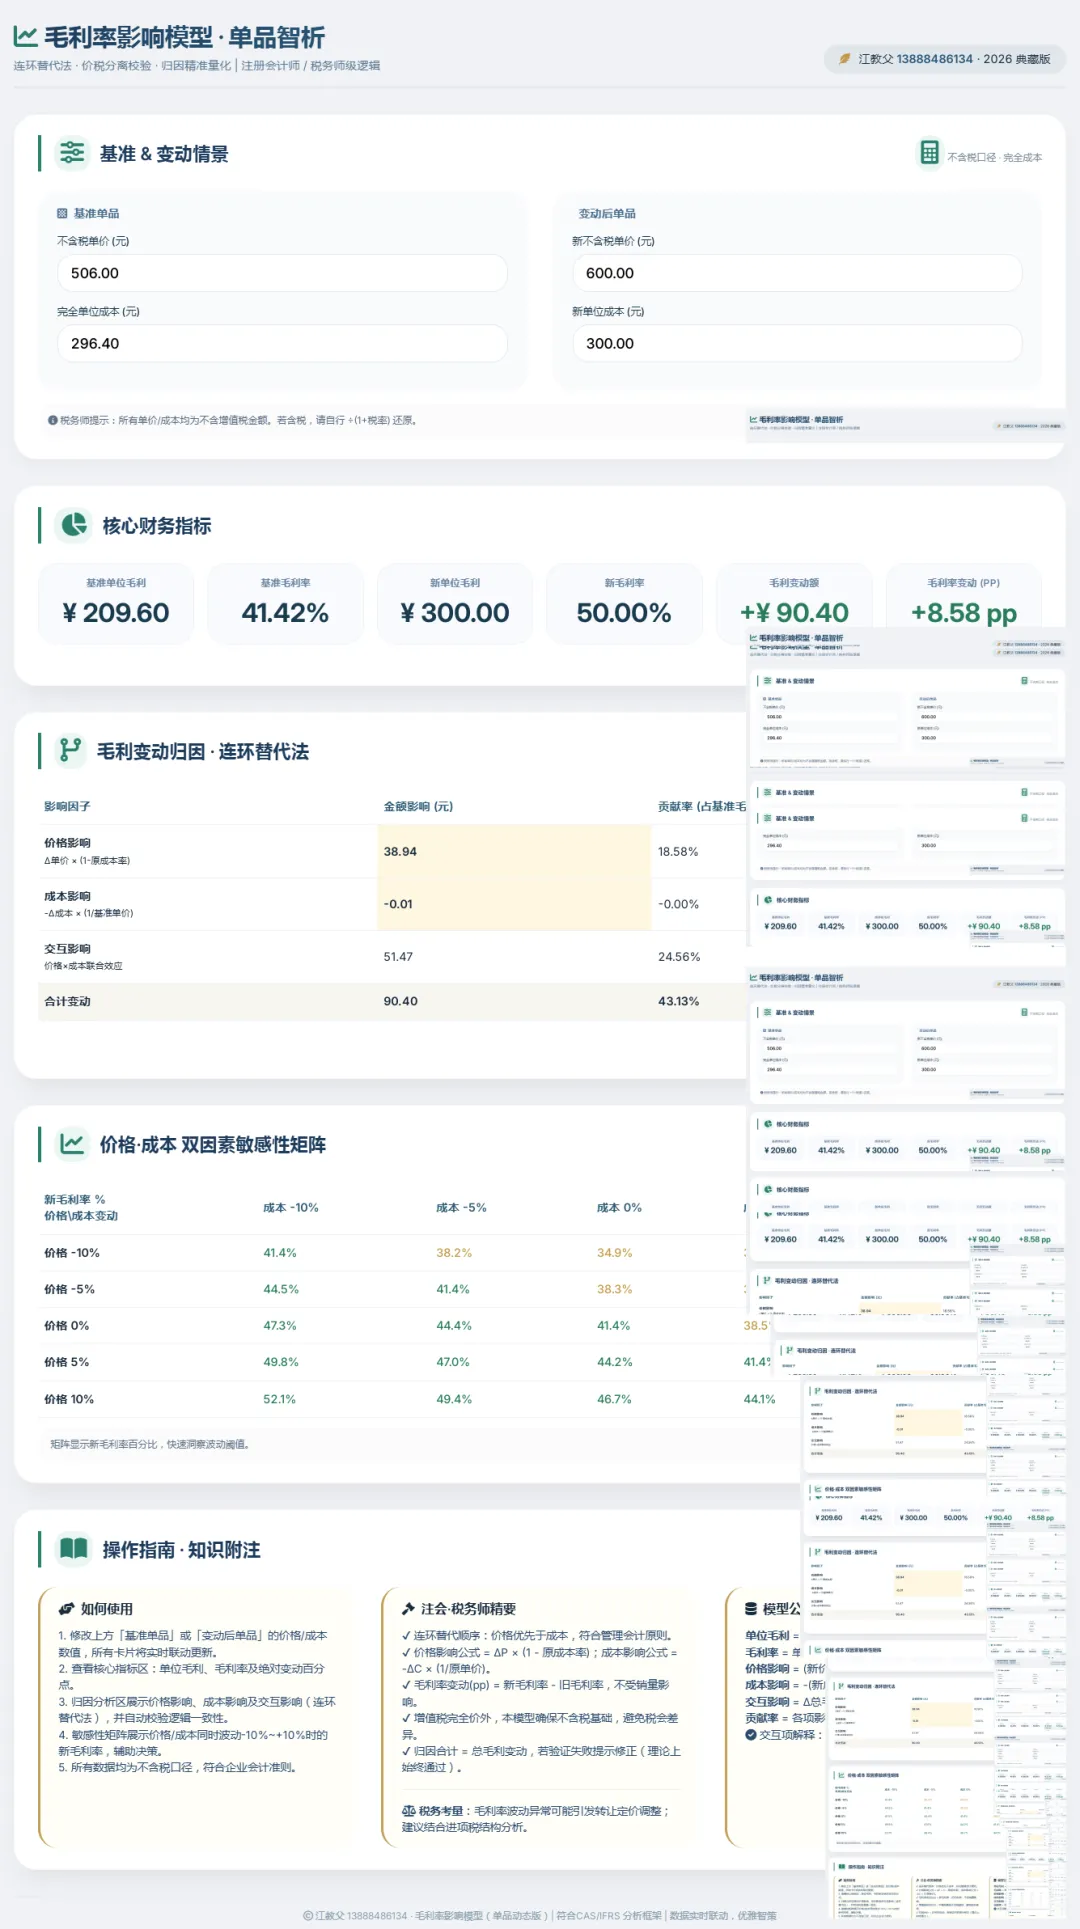Click the 矩阵显示新毛利率百分比 footnote
Viewport: 1080px width, 1929px height.
[150, 1444]
